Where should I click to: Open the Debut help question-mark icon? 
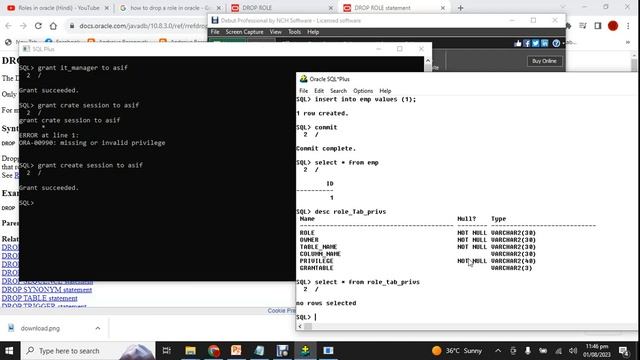[556, 43]
